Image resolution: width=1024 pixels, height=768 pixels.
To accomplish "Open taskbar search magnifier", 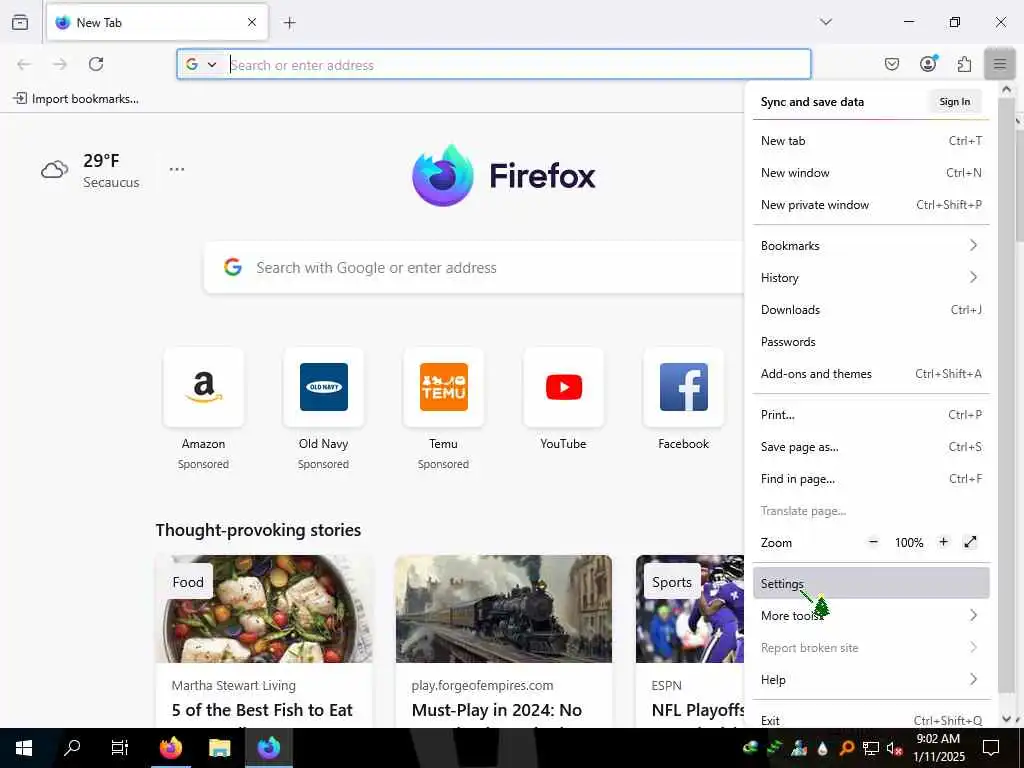I will point(72,748).
